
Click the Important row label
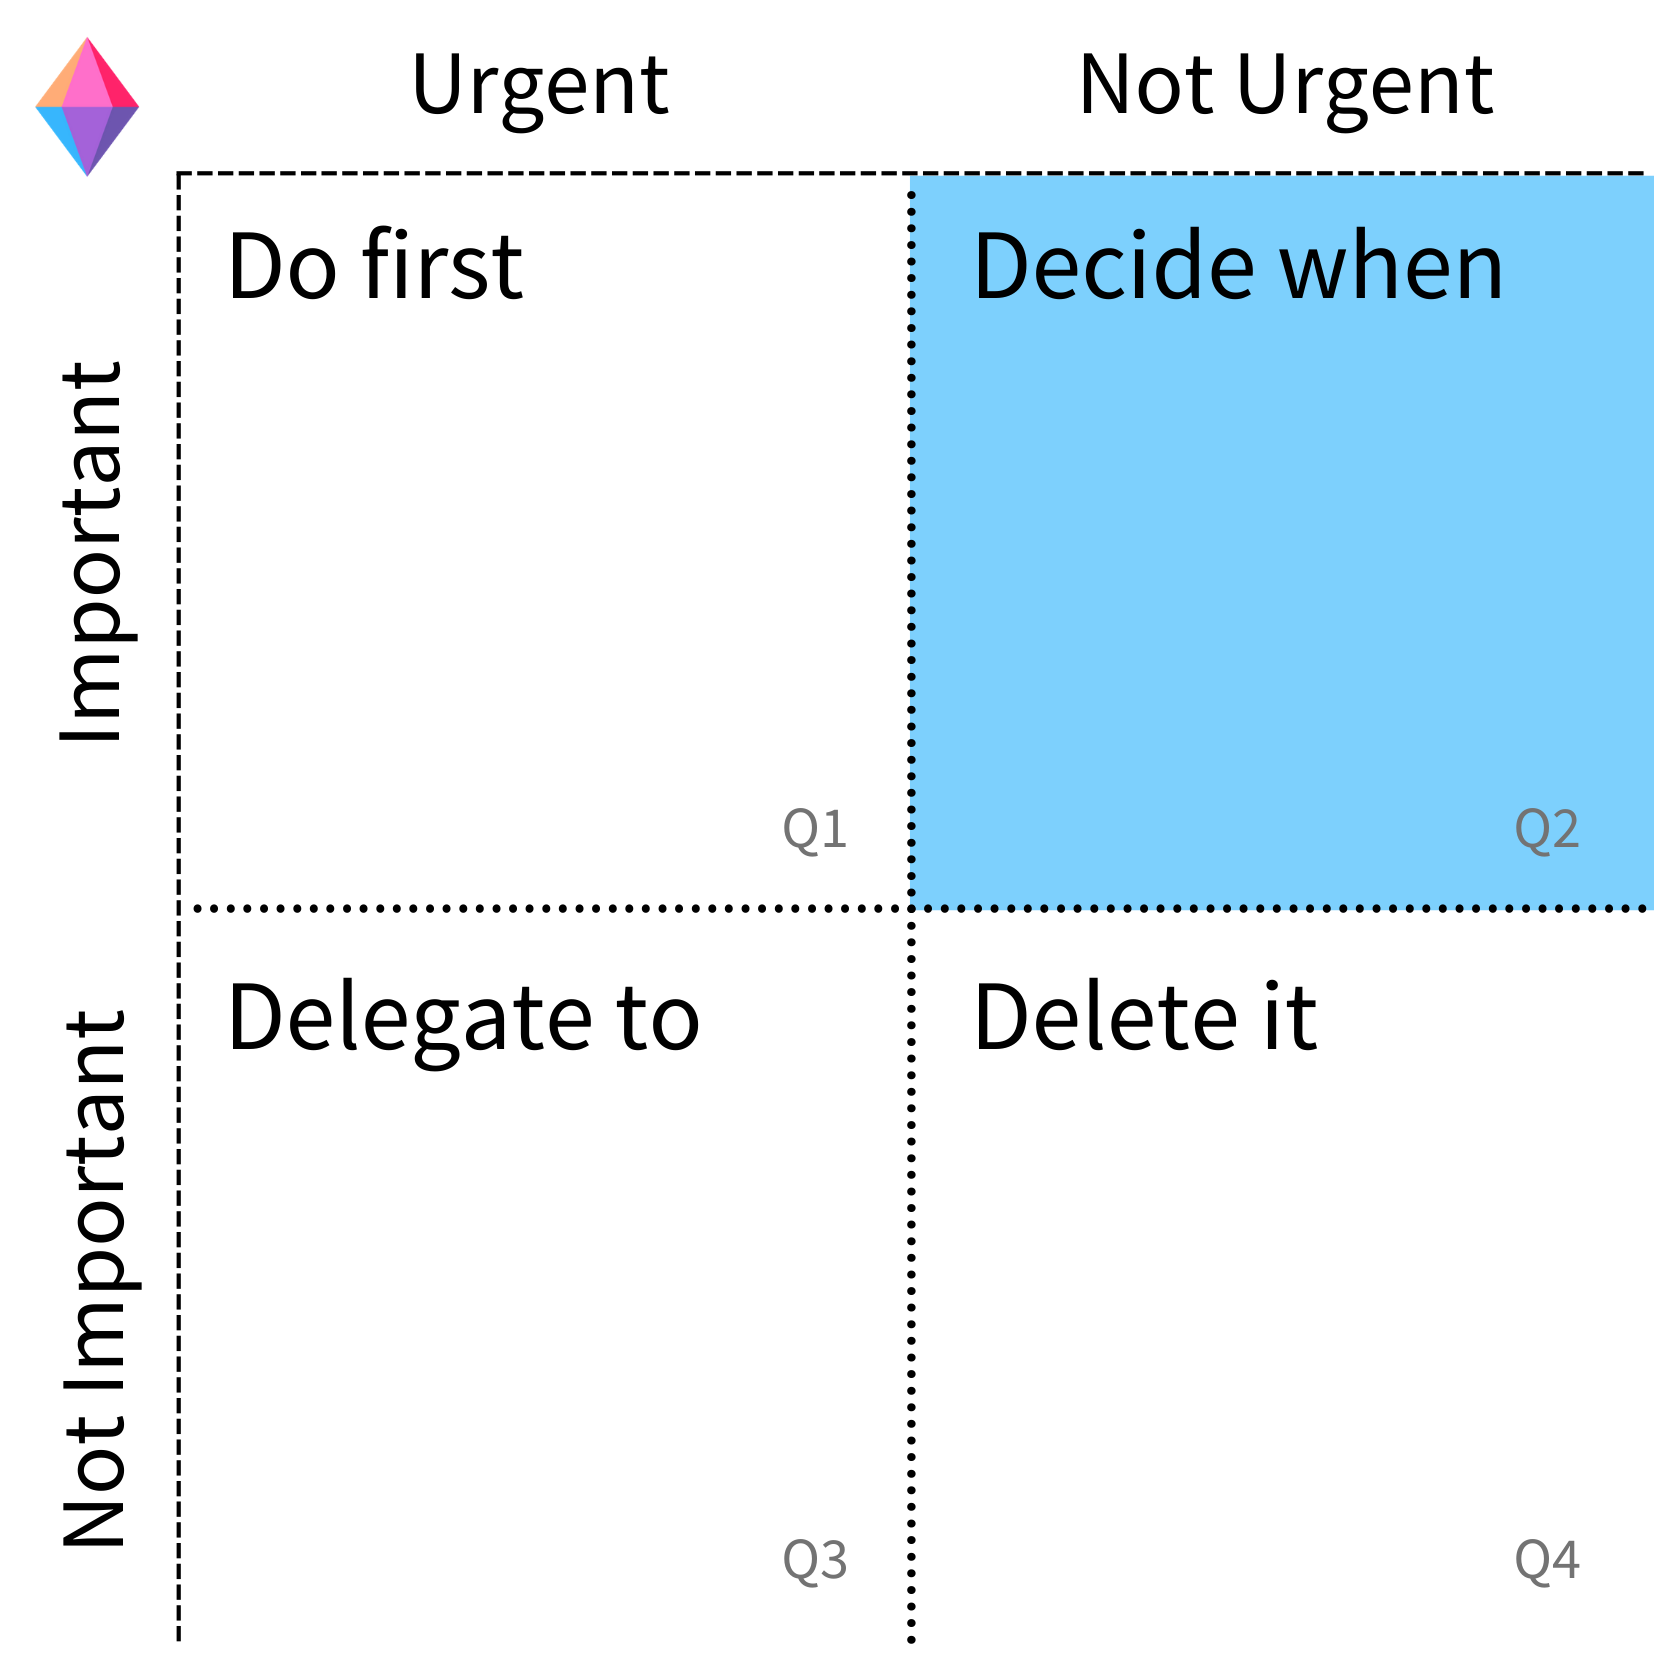coord(94,551)
